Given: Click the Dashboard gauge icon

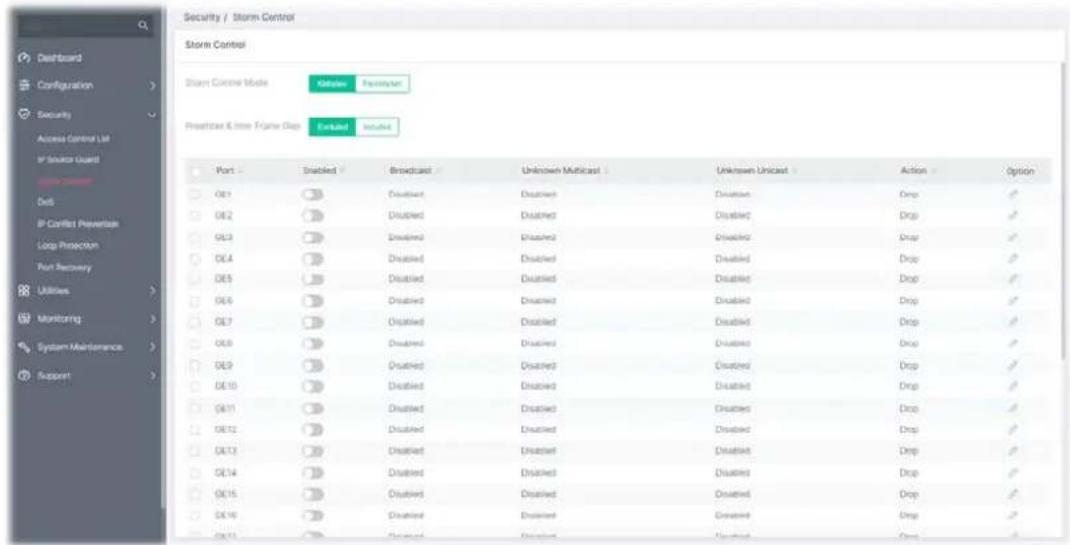Looking at the screenshot, I should (23, 58).
